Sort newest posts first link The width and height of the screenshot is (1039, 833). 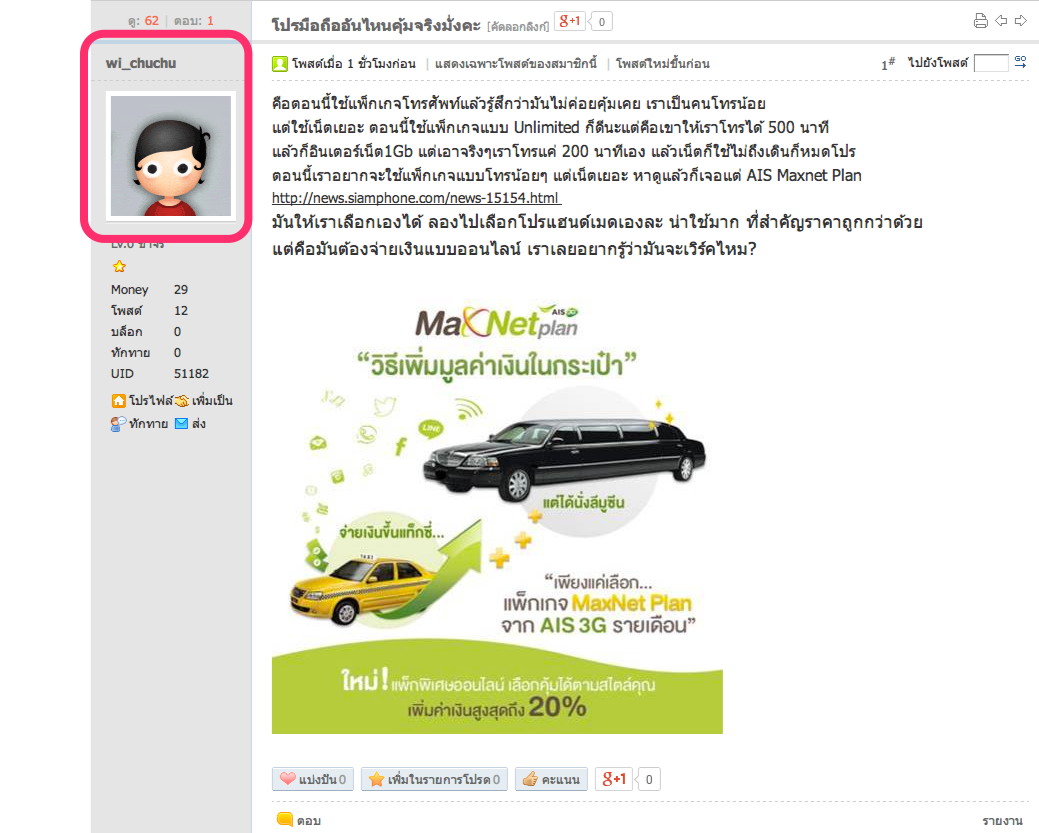tap(663, 64)
